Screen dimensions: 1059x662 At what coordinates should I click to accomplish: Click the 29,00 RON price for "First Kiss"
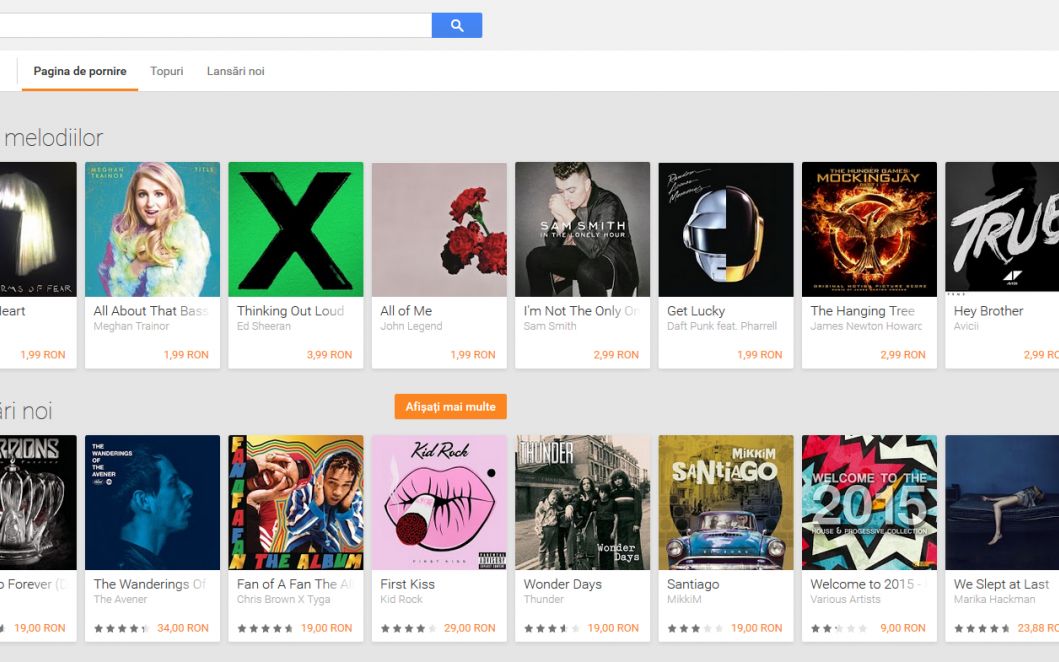point(470,628)
